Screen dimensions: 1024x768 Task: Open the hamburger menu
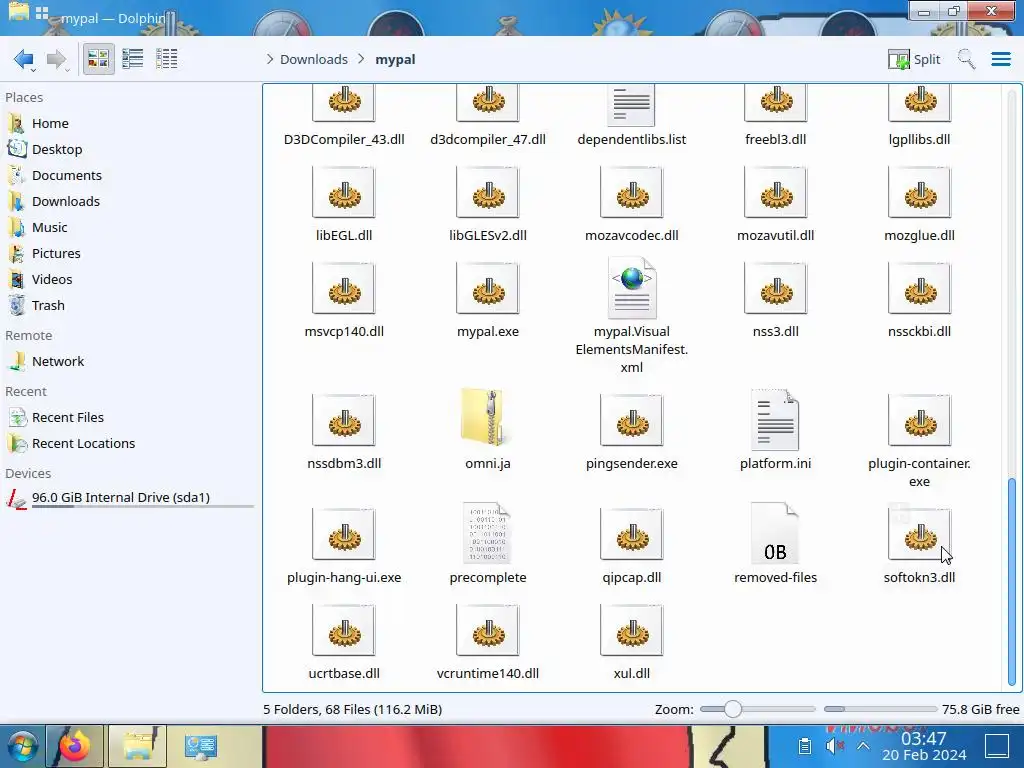(x=1001, y=59)
